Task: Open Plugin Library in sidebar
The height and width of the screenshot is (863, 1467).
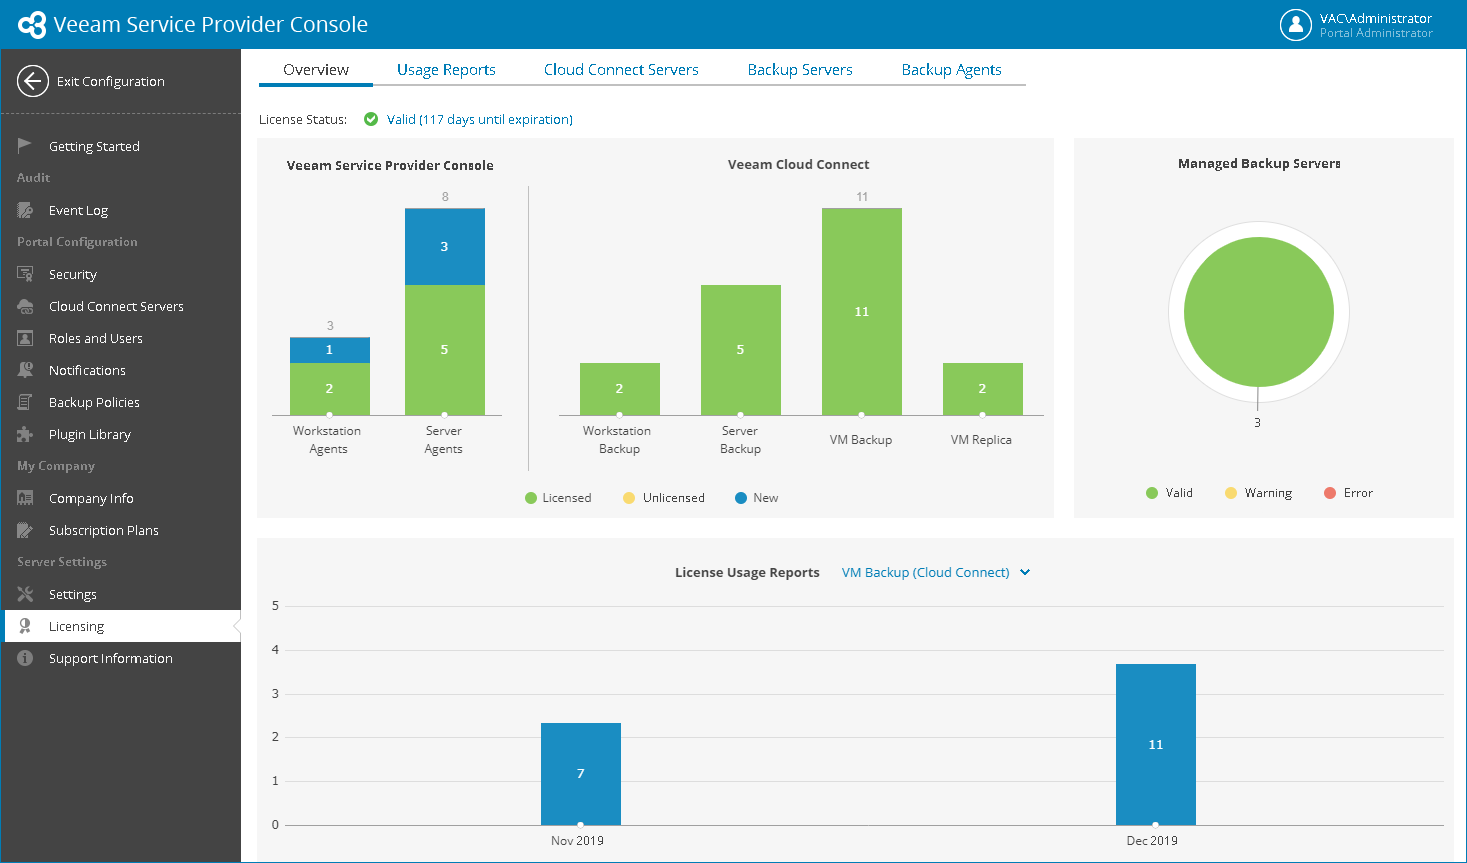Action: (90, 434)
